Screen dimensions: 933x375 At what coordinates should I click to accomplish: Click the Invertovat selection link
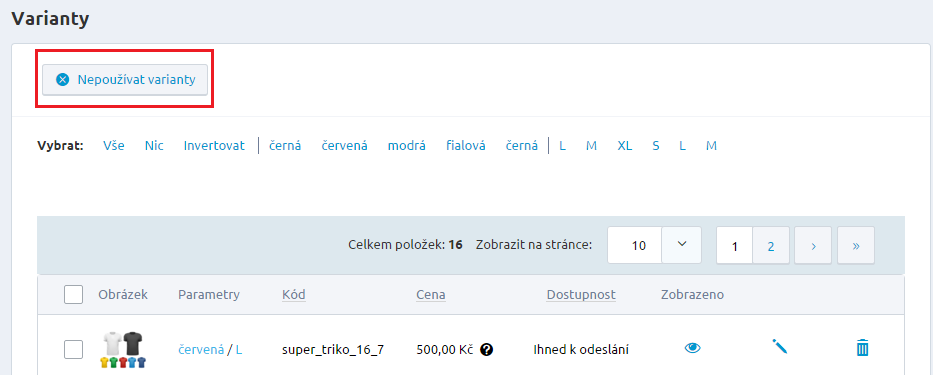coord(214,146)
